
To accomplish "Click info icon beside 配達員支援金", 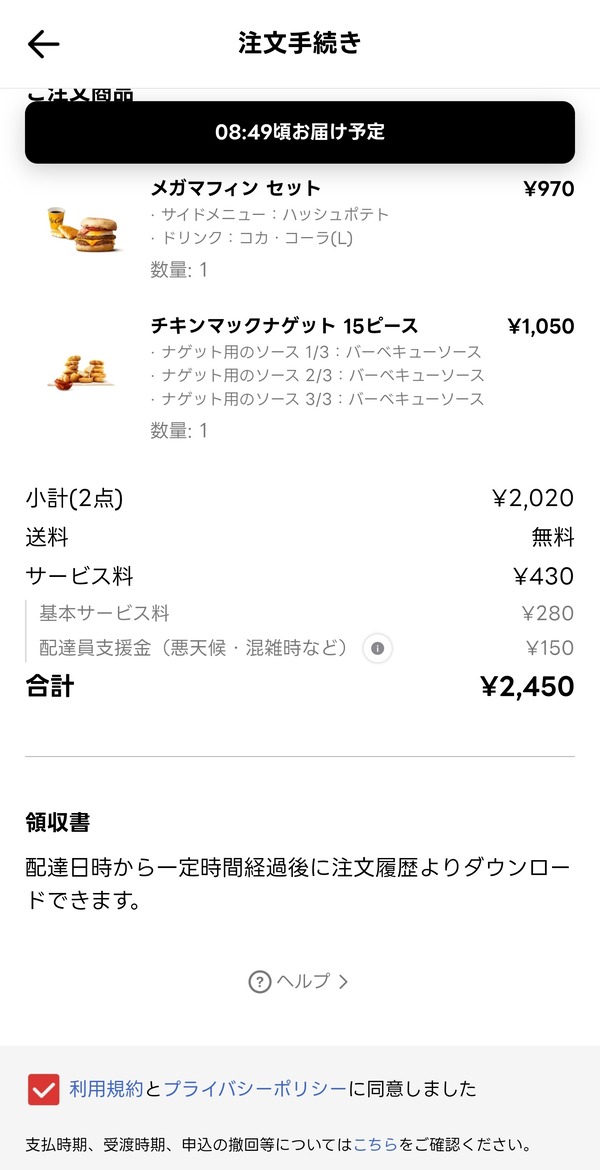I will tap(378, 648).
